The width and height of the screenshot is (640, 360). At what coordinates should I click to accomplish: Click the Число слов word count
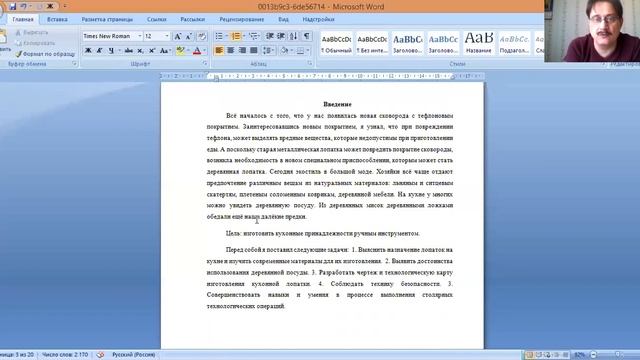[x=65, y=355]
